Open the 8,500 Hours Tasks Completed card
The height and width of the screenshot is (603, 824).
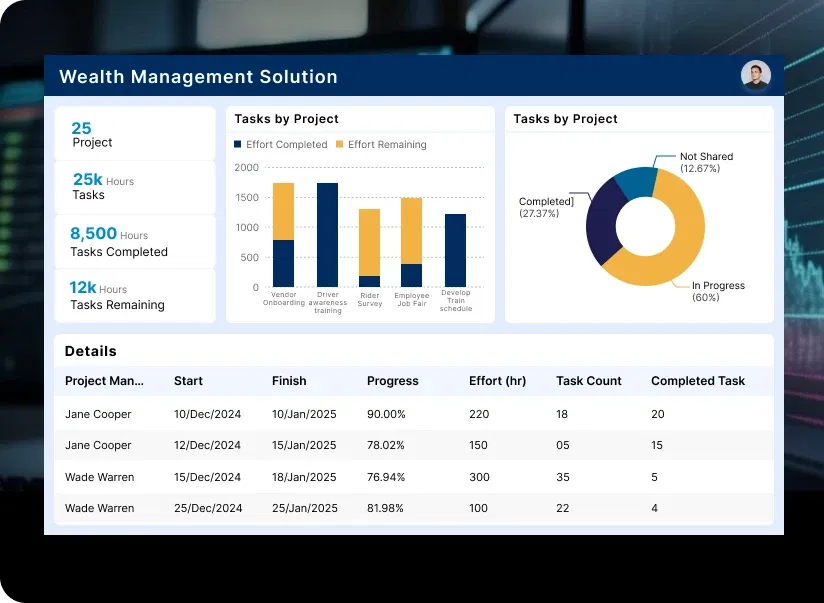click(134, 242)
